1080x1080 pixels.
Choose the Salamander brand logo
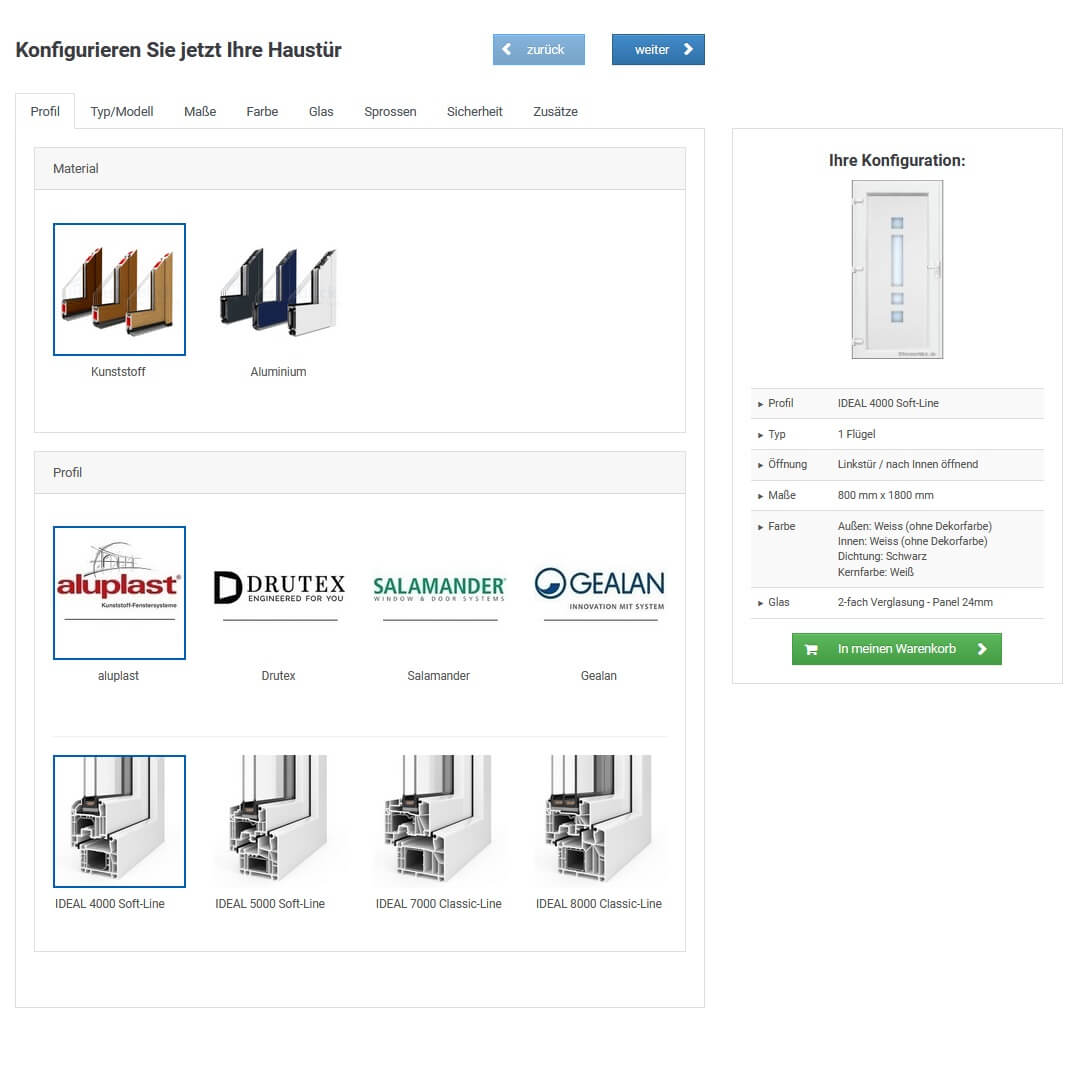pyautogui.click(x=439, y=592)
